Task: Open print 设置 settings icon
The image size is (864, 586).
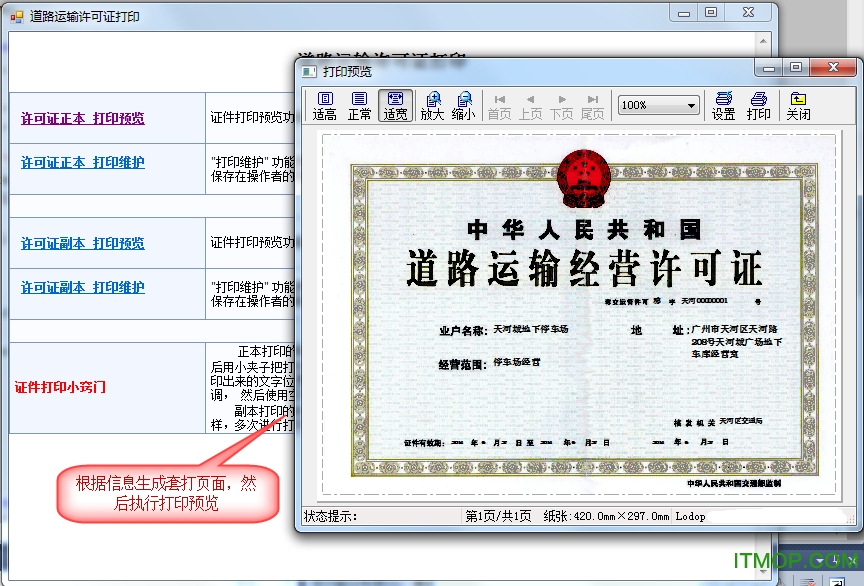Action: pos(723,105)
